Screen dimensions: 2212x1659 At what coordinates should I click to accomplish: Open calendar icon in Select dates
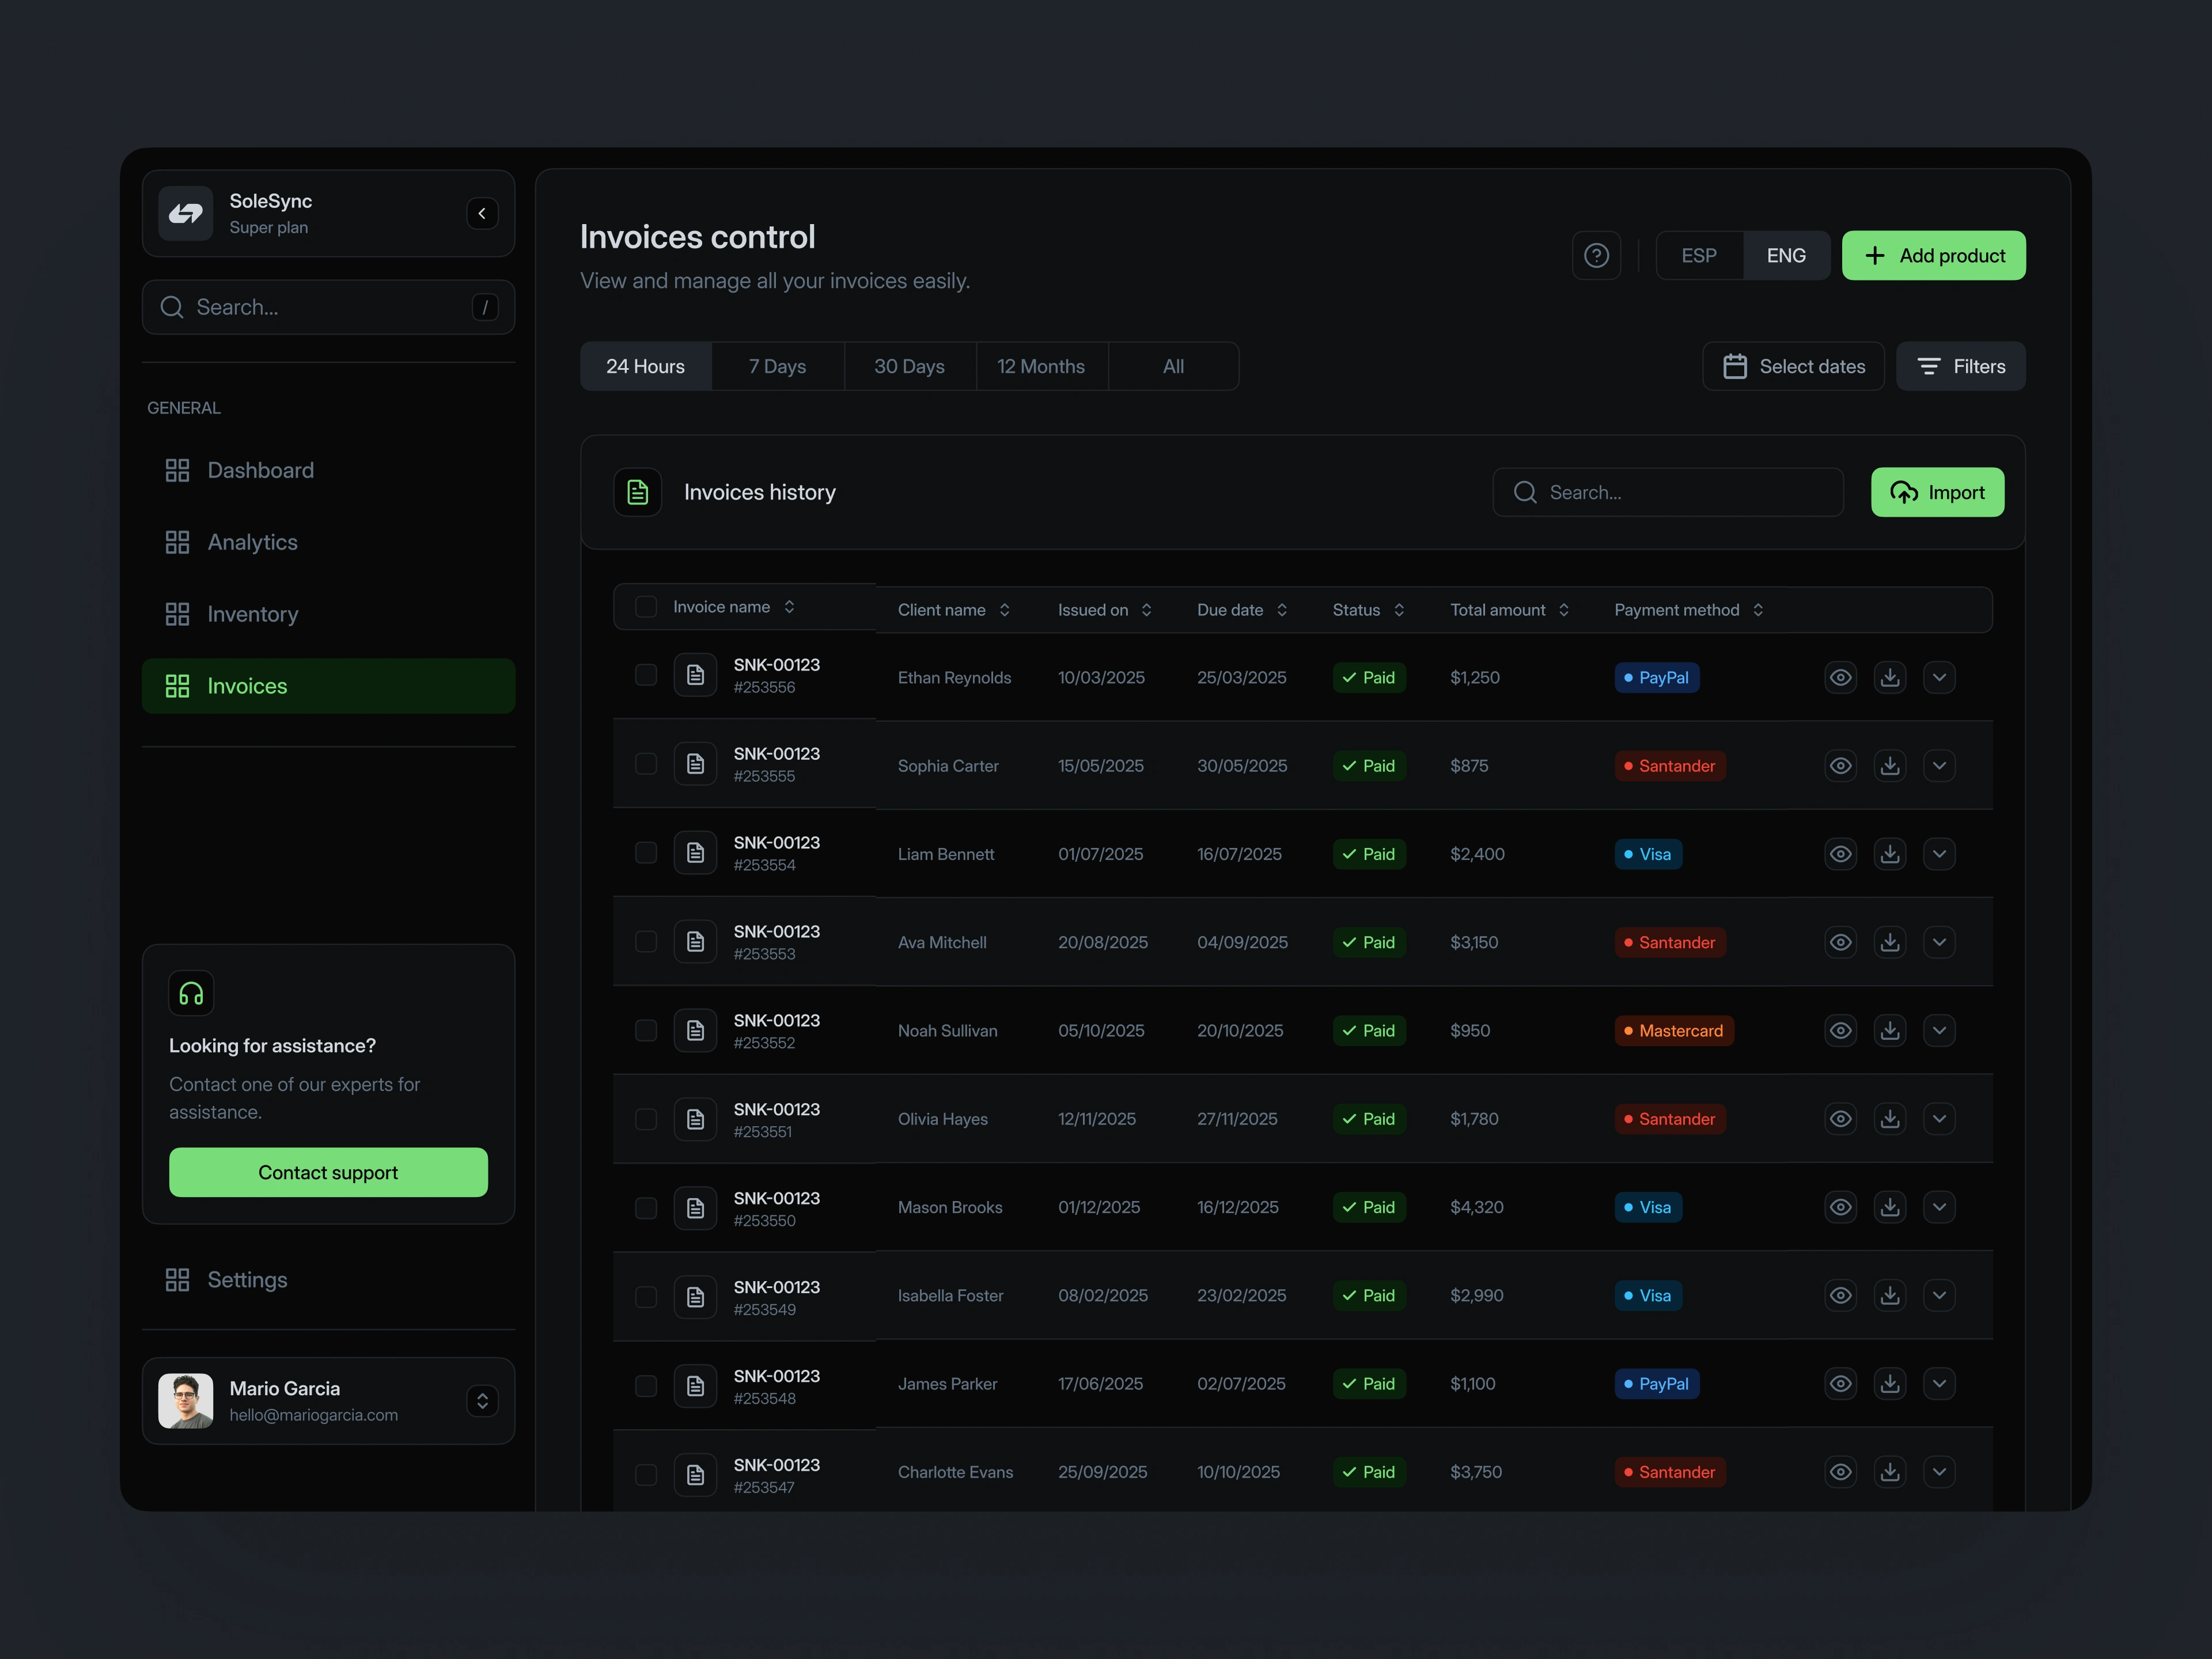point(1735,367)
